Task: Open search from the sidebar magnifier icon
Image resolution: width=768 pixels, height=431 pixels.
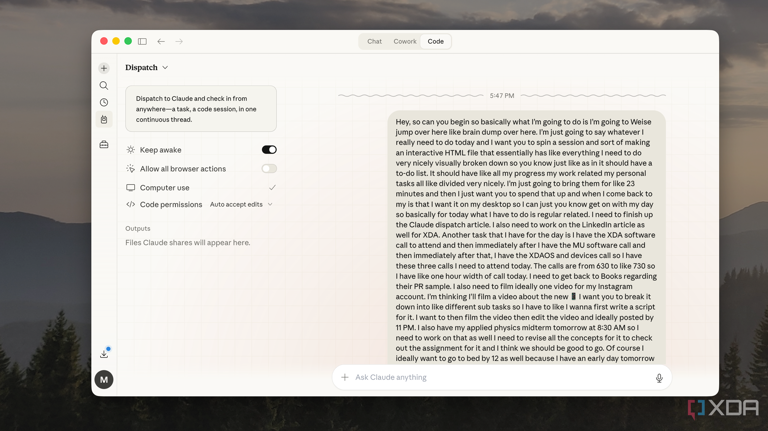Action: (104, 85)
